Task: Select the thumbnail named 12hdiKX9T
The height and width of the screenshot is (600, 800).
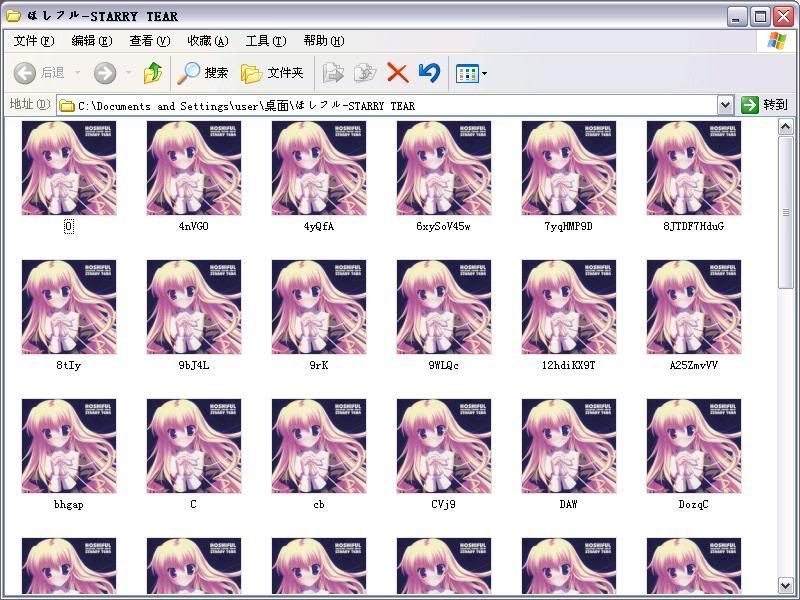Action: [569, 307]
